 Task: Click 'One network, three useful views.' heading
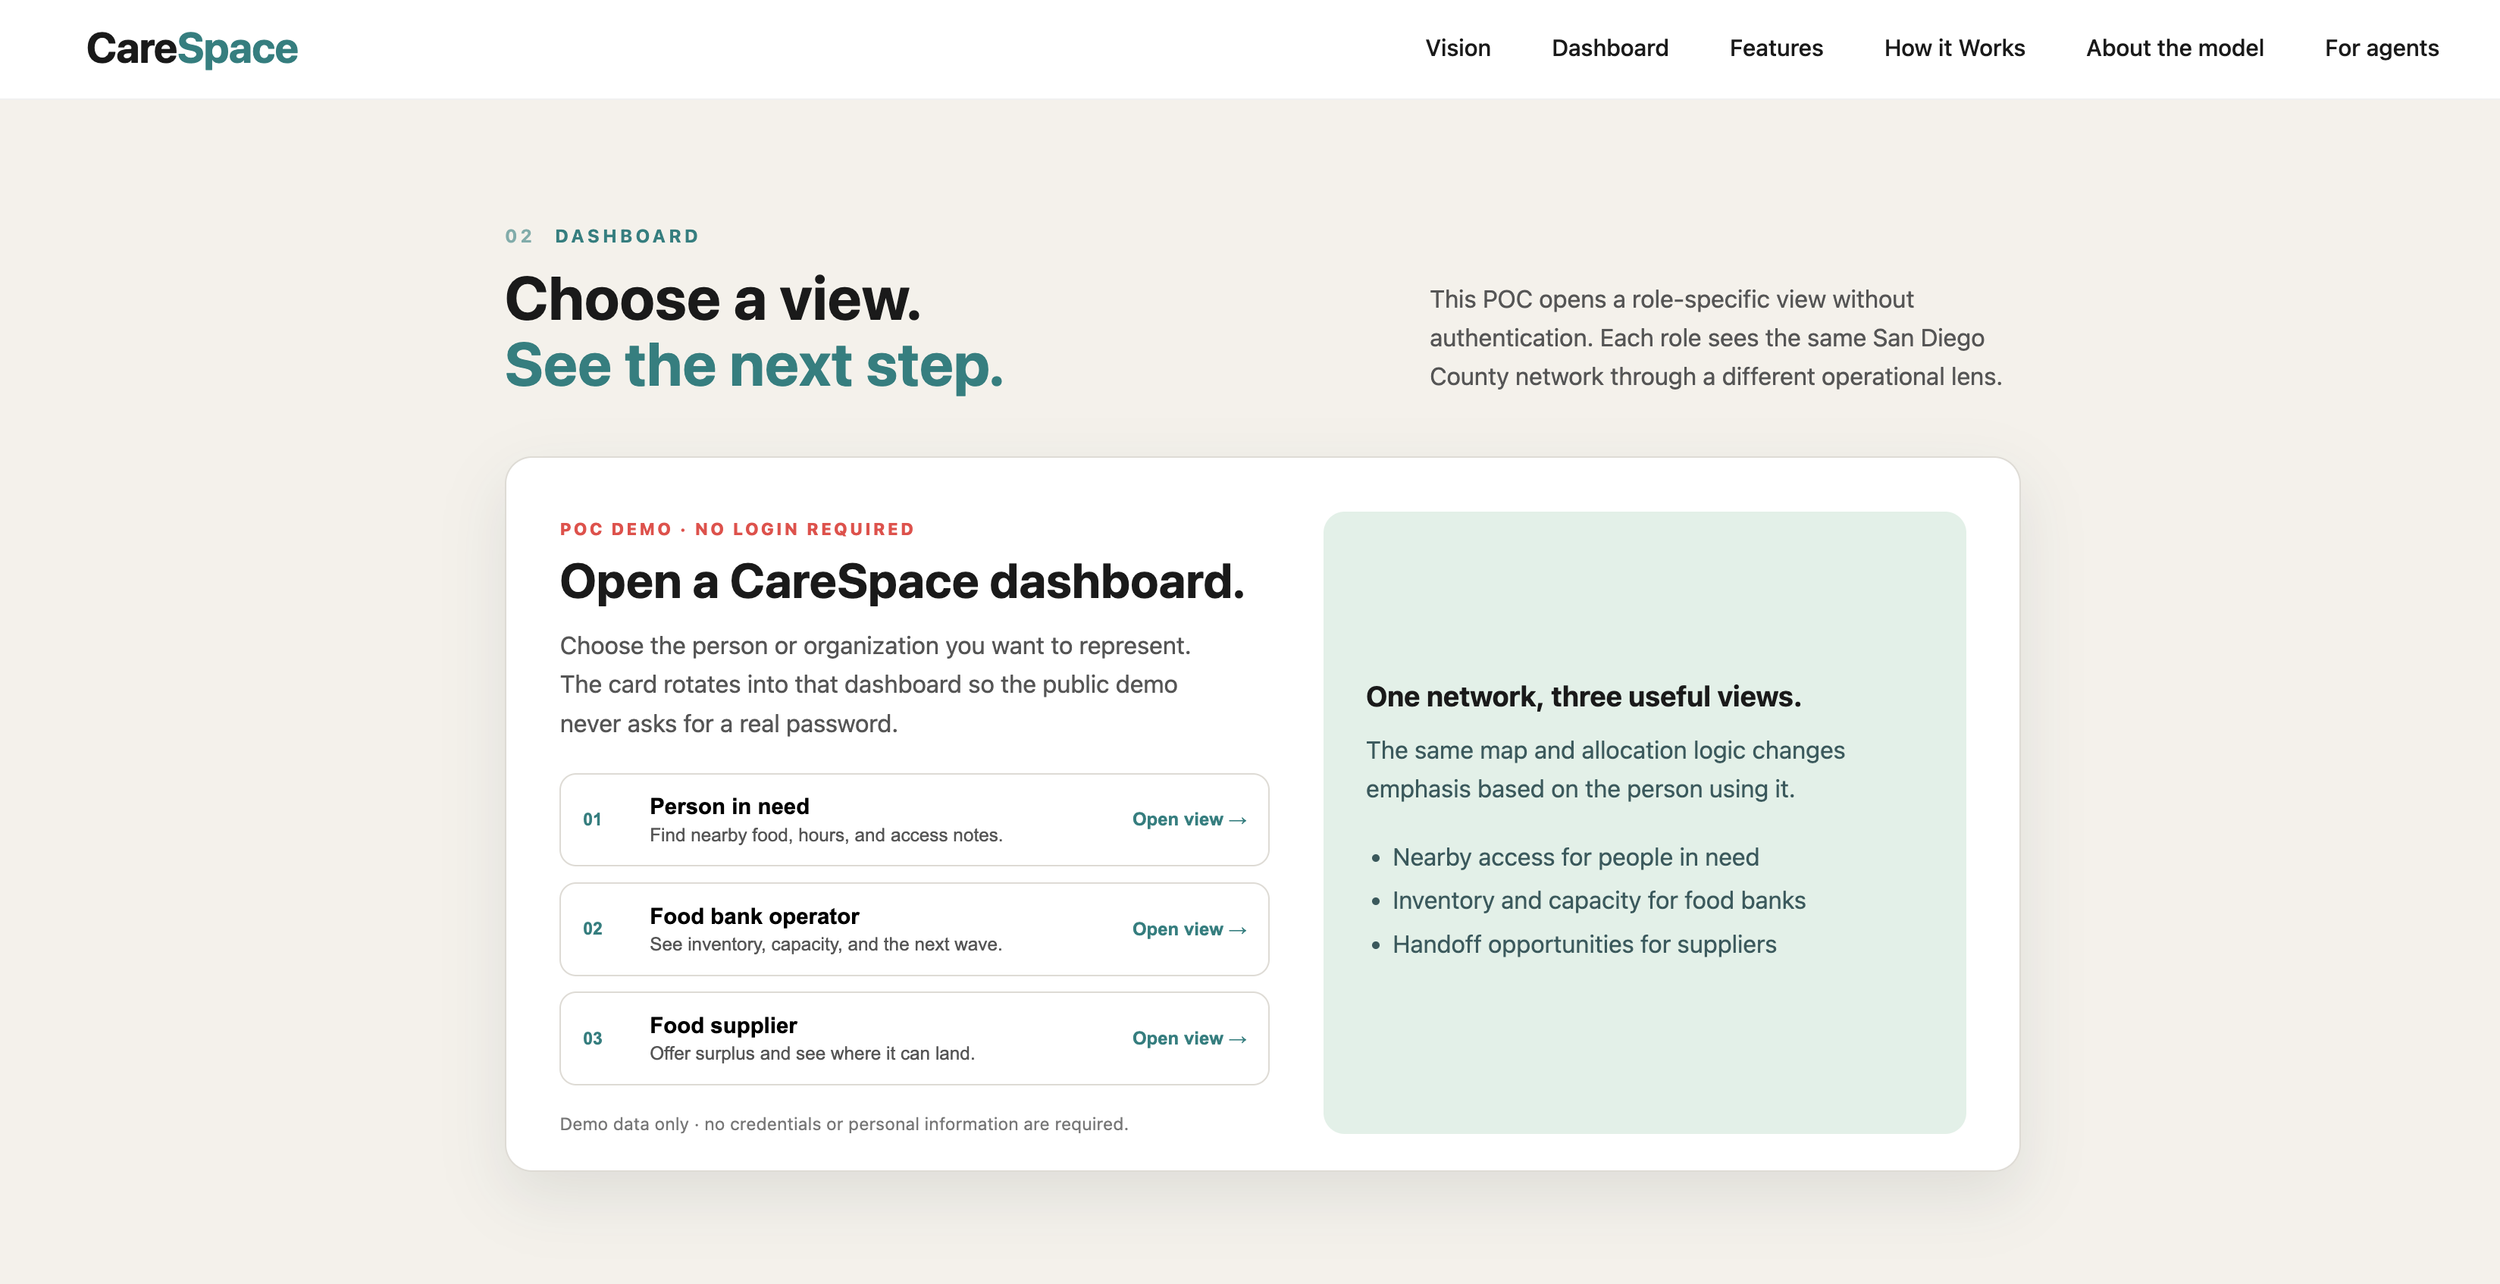click(x=1583, y=697)
